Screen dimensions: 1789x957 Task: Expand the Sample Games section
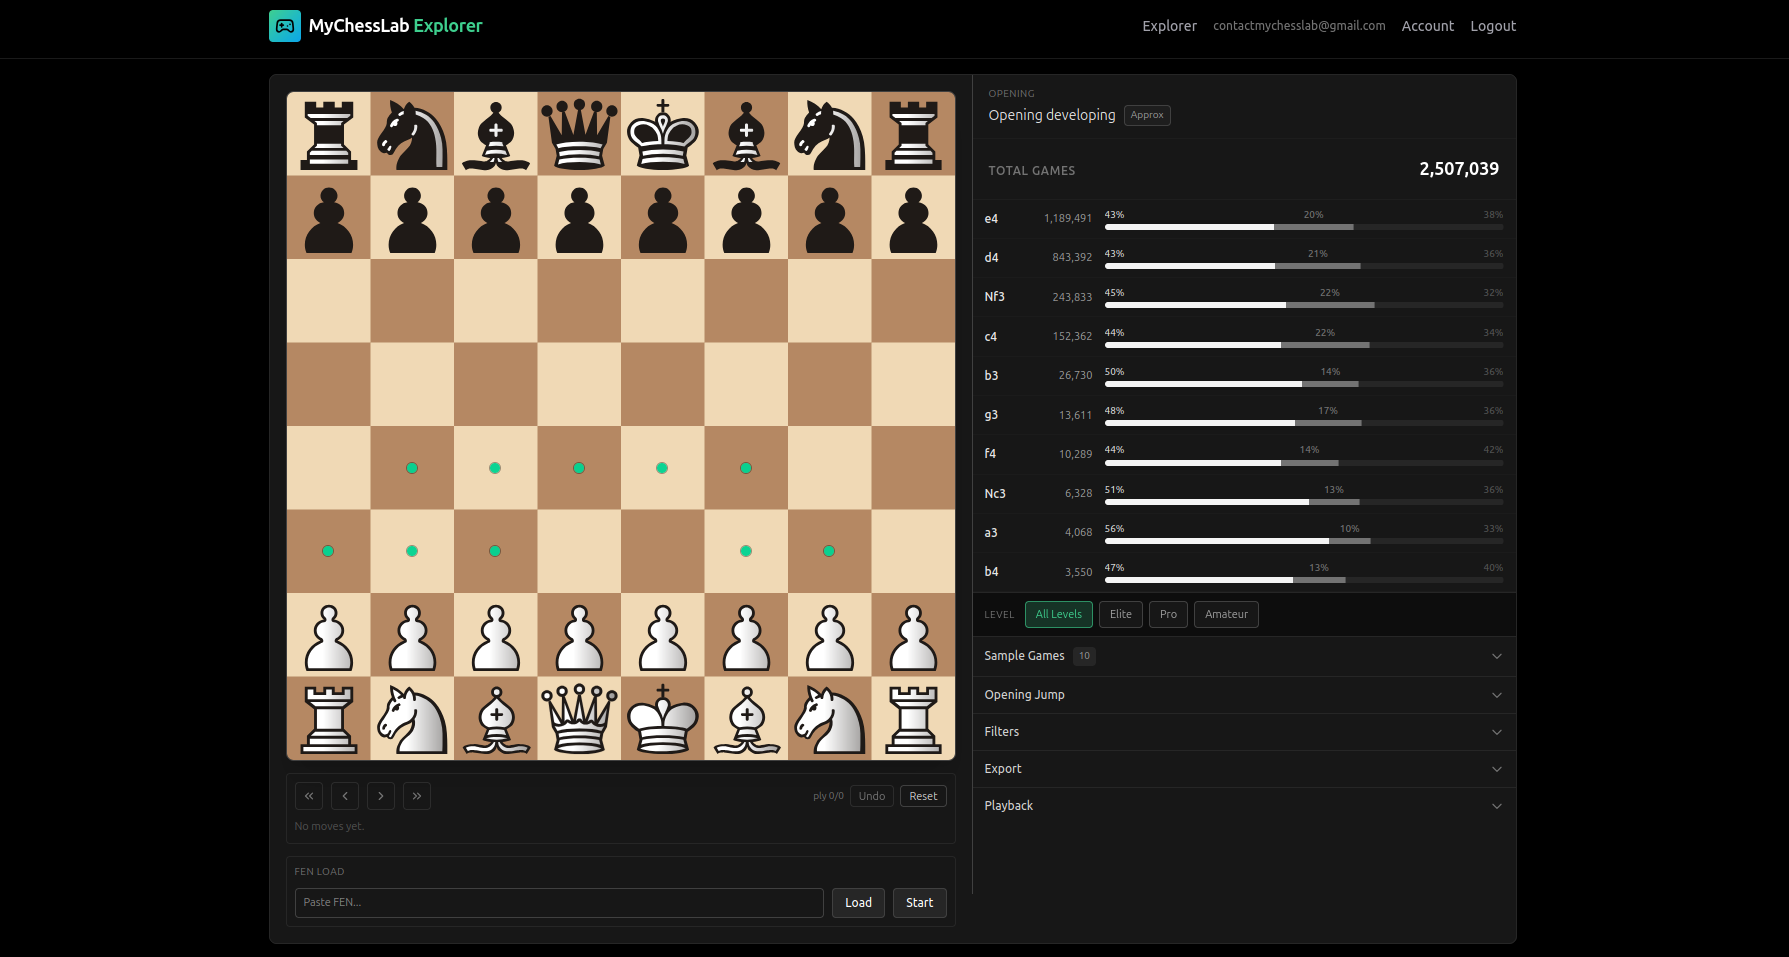(x=1243, y=656)
